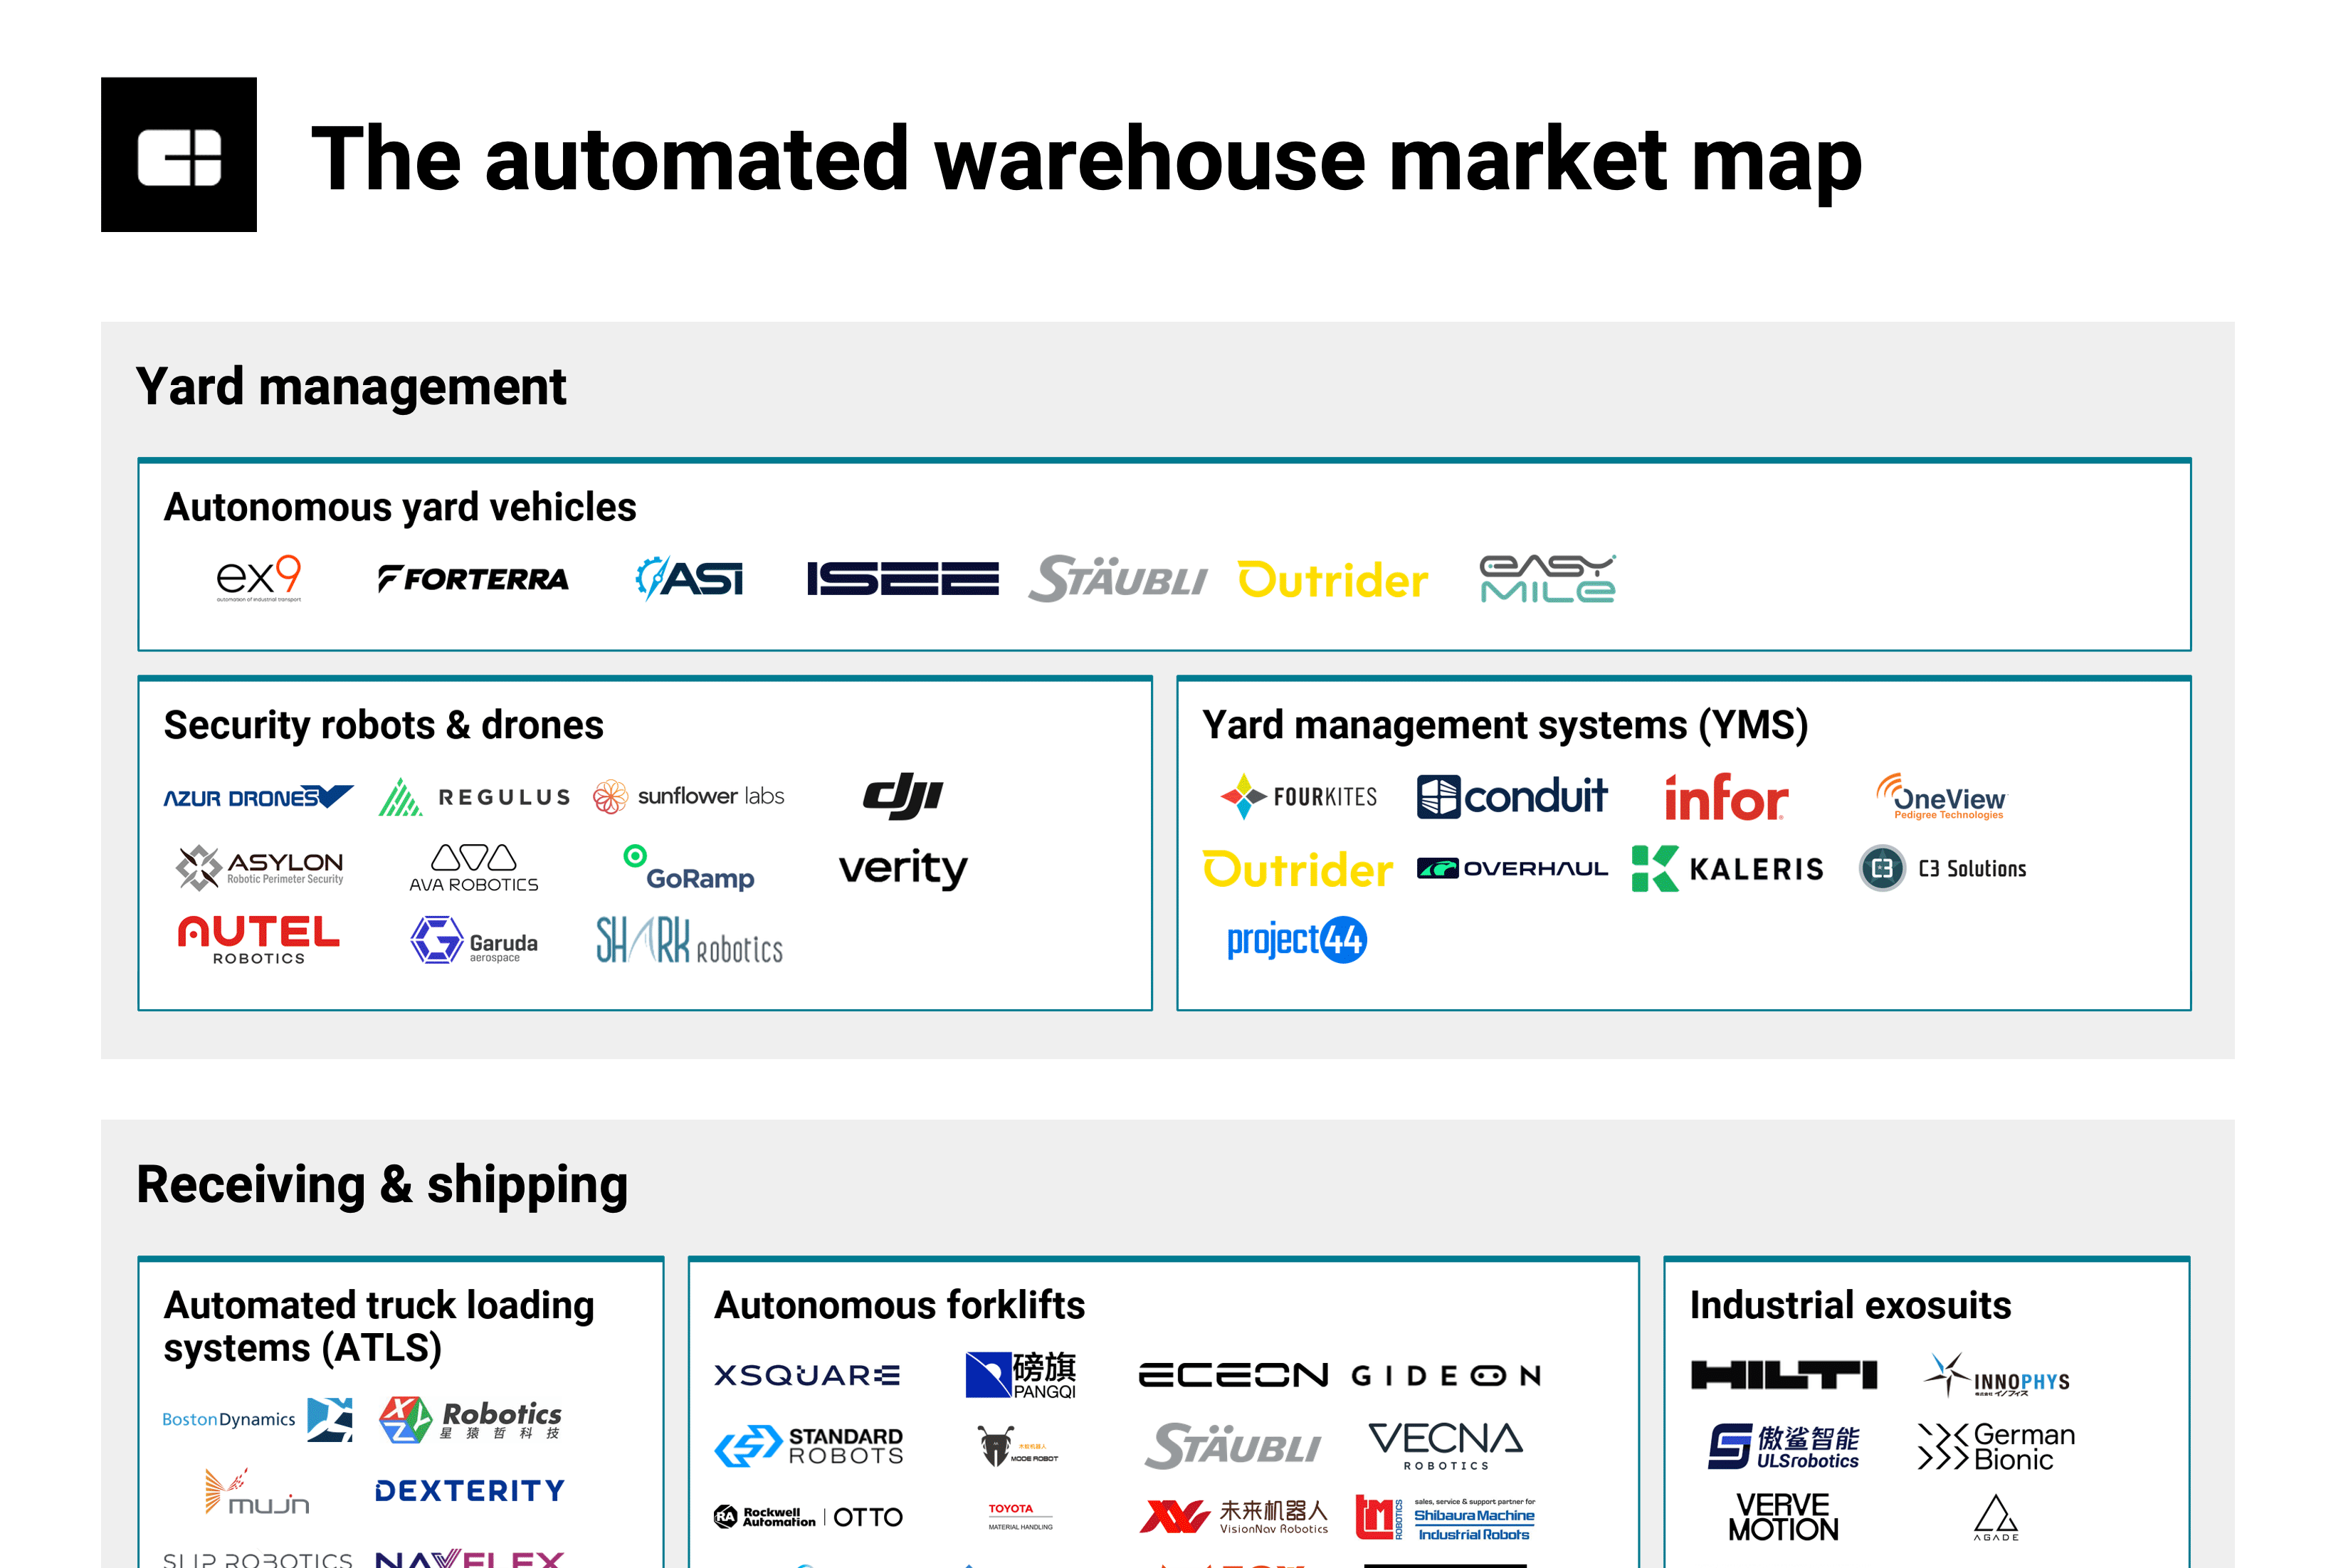
Task: Click the Toyota Material Handling logo
Action: (x=1020, y=1517)
